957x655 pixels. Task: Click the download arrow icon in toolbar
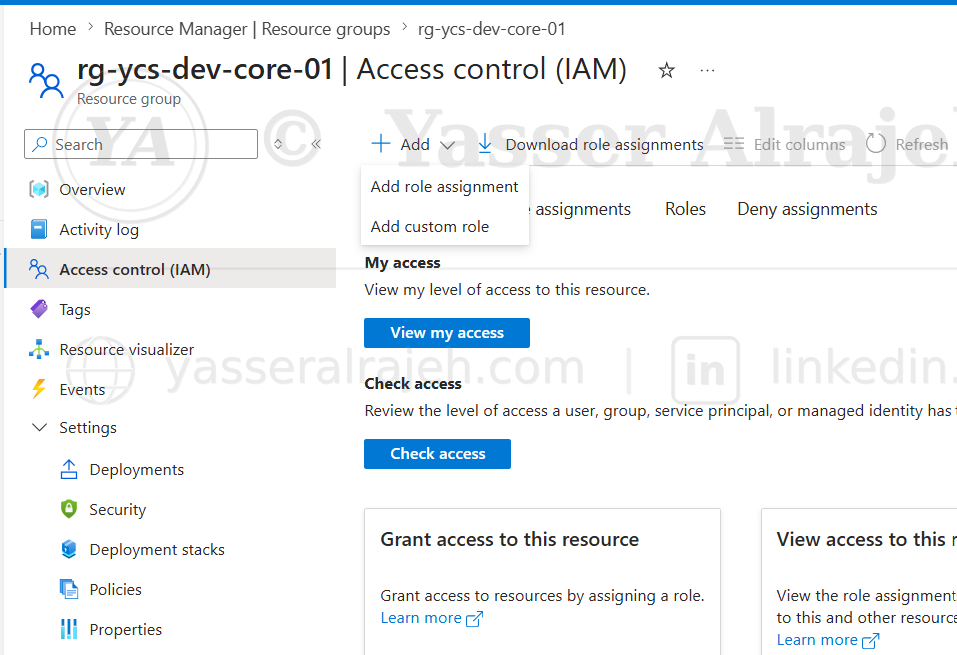pos(485,144)
